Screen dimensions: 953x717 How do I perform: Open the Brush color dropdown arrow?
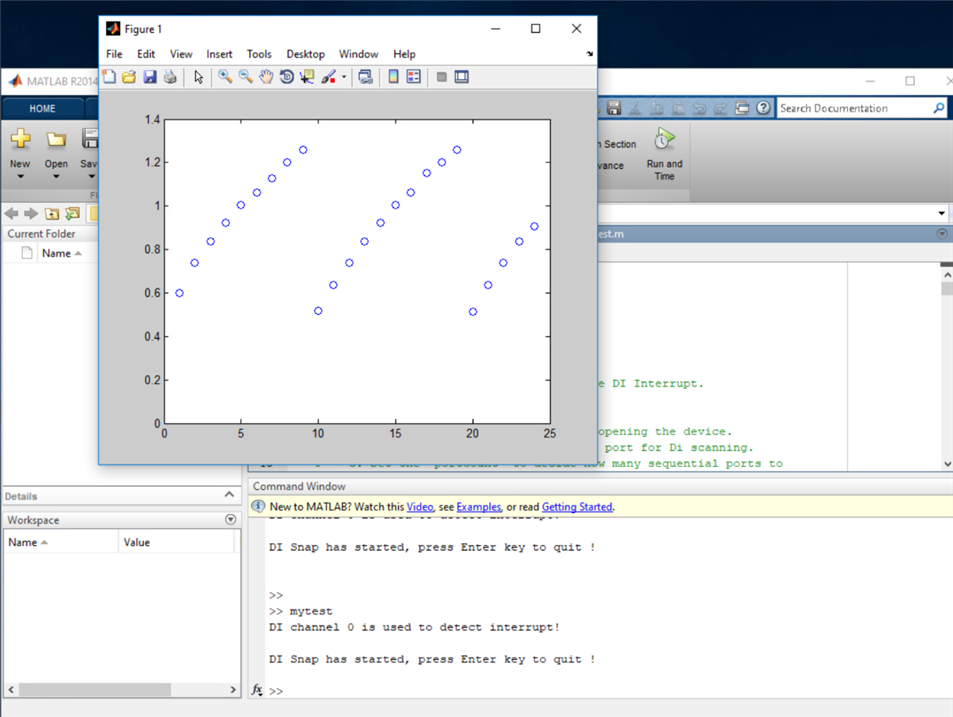point(344,77)
